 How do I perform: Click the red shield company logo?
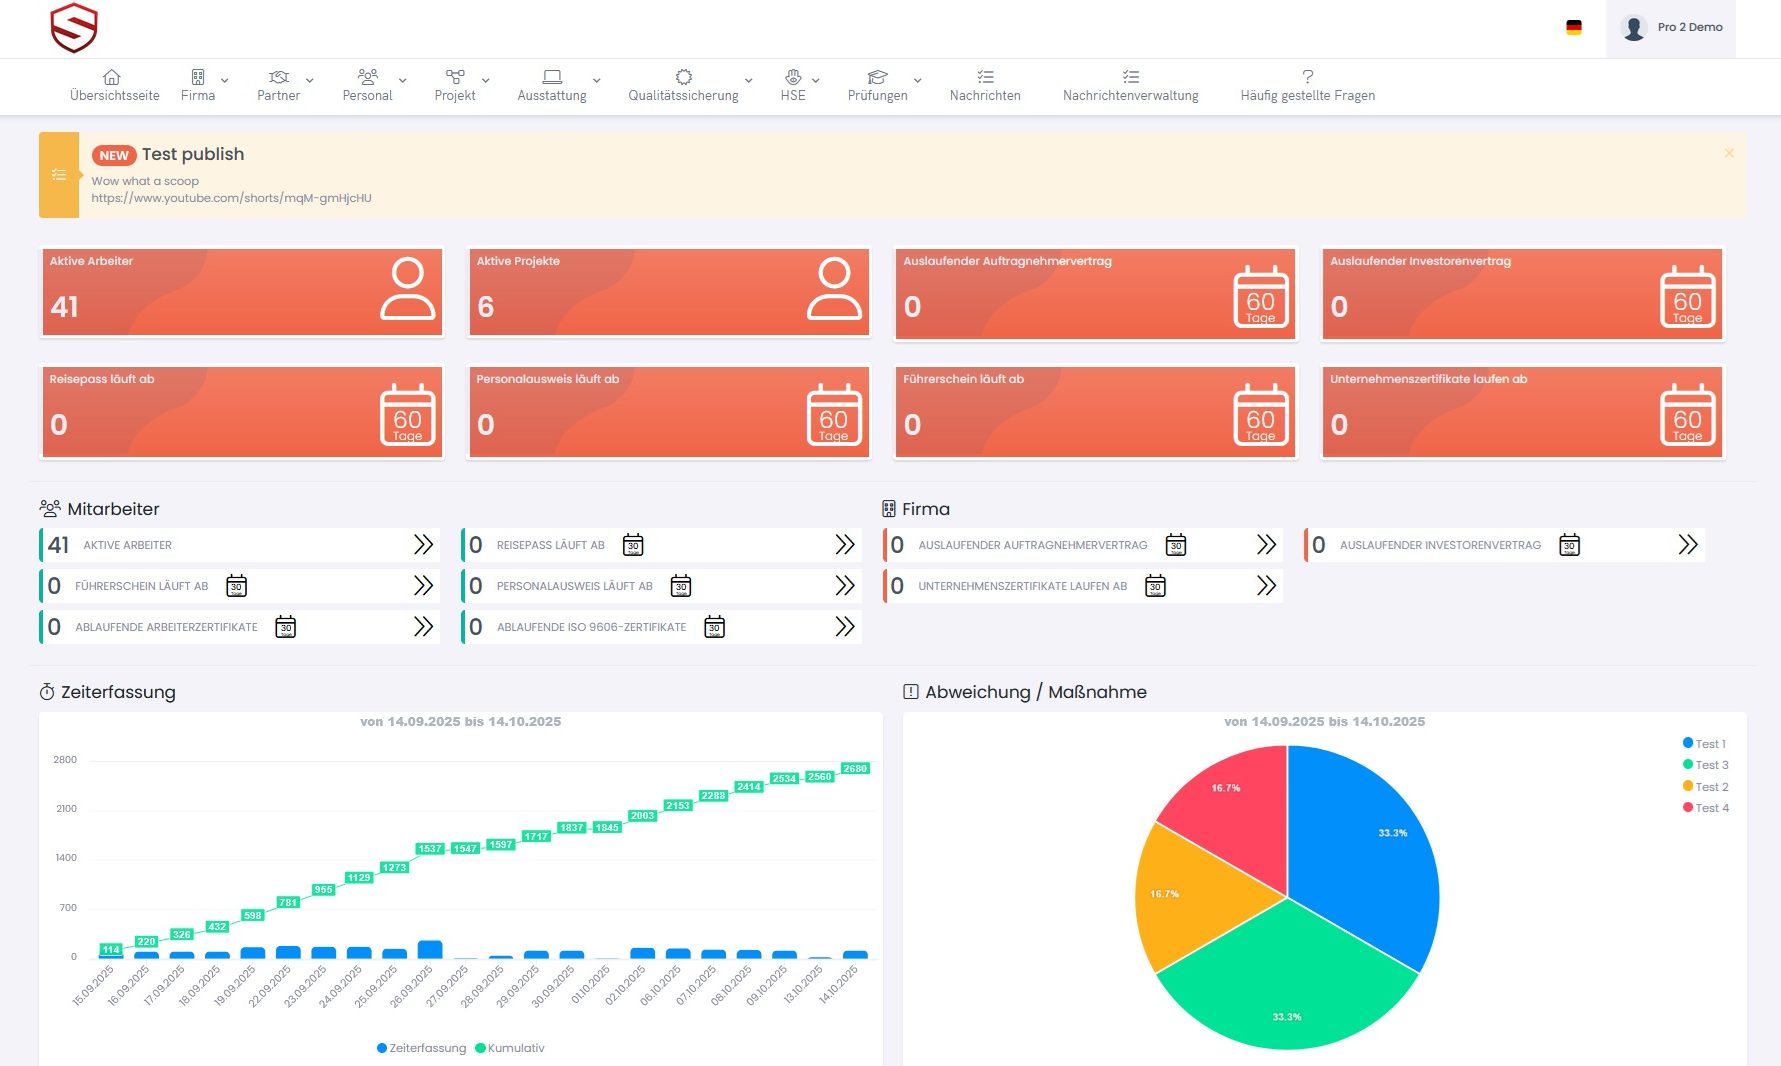point(74,28)
